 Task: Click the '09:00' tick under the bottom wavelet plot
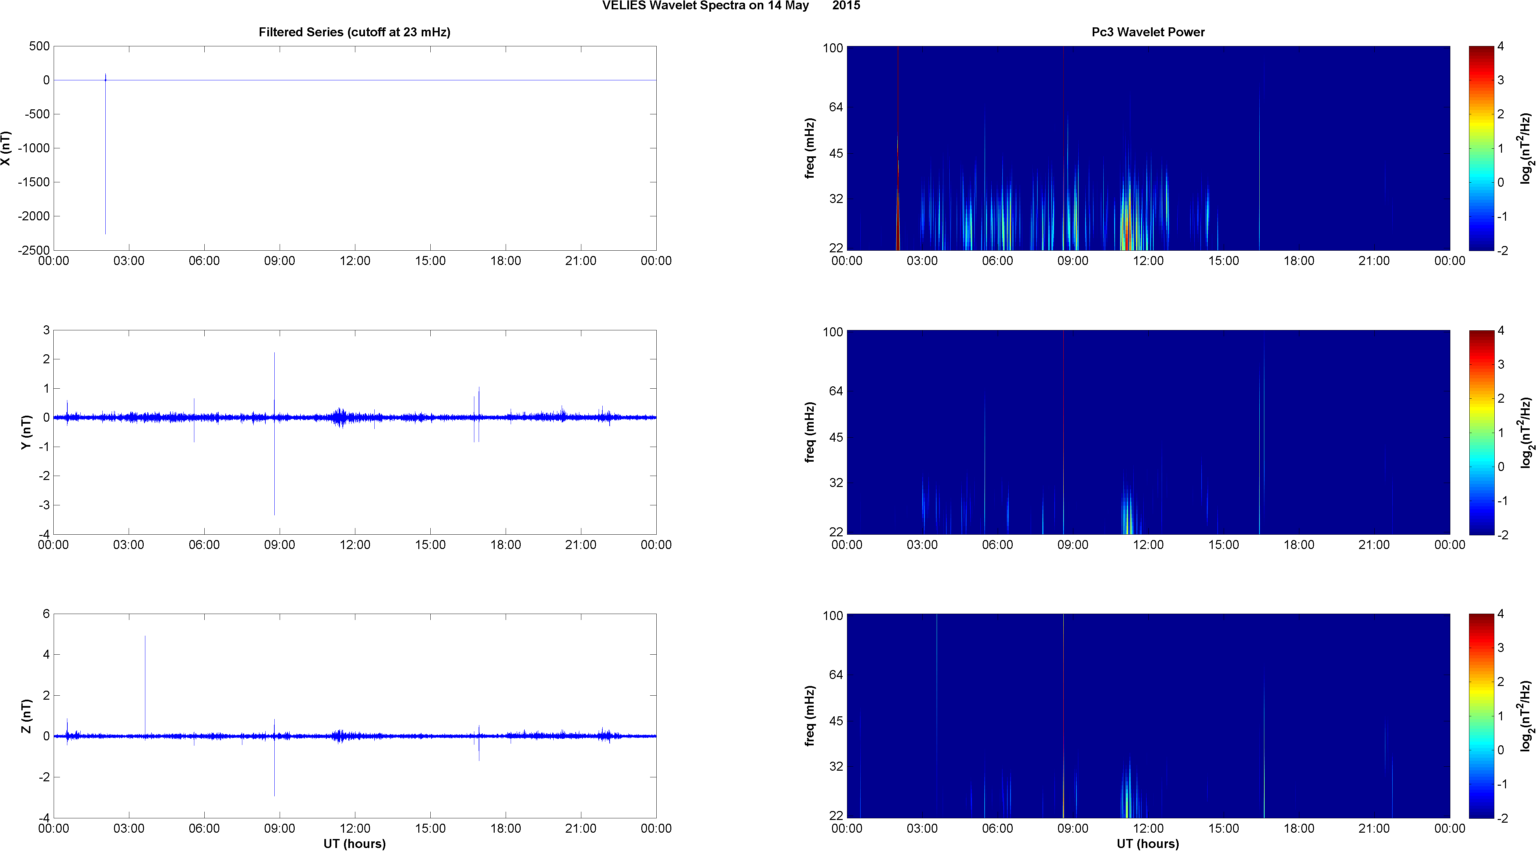pyautogui.click(x=1073, y=828)
